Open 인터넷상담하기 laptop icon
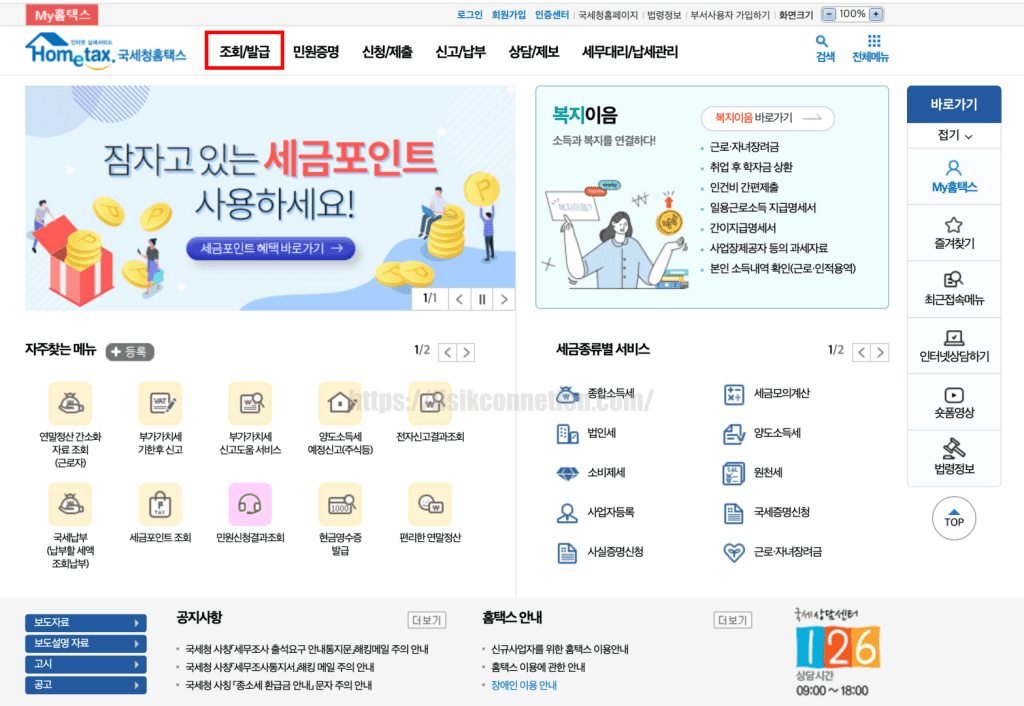This screenshot has height=706, width=1024. tap(953, 337)
